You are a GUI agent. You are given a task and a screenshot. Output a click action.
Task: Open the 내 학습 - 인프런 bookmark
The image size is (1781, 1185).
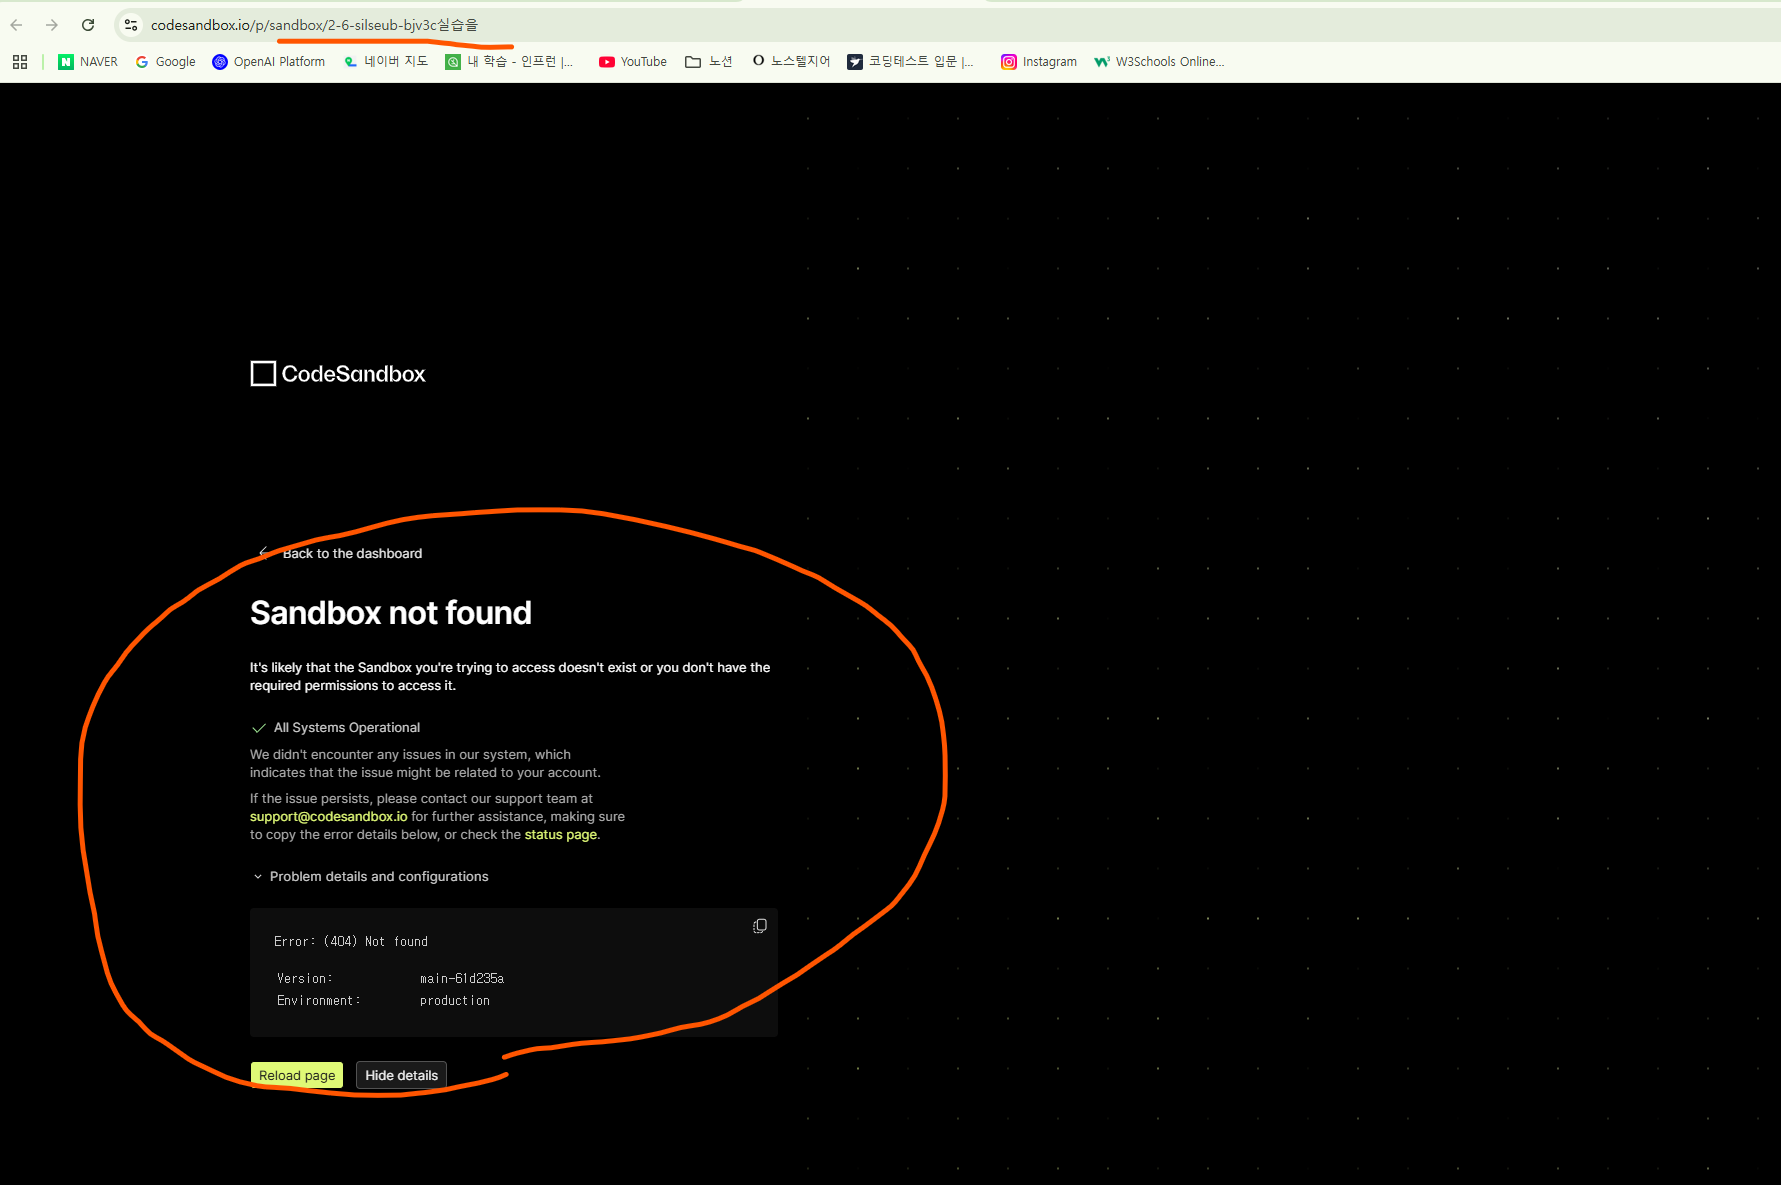point(510,62)
